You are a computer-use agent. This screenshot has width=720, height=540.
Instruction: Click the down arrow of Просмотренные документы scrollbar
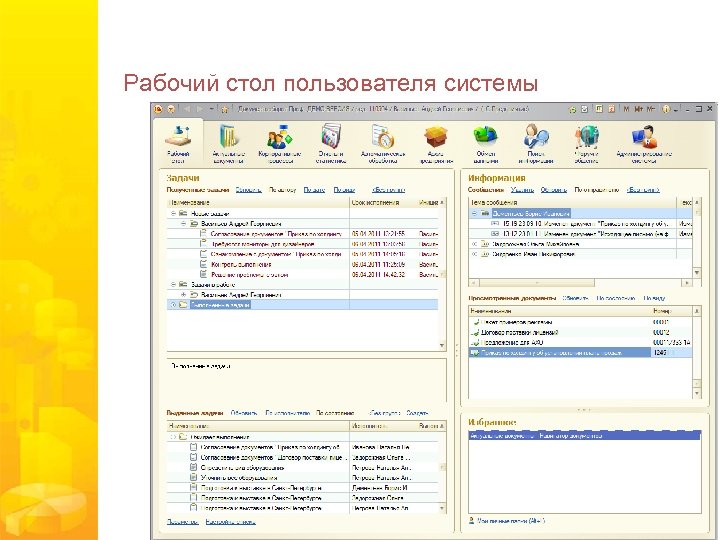697,394
